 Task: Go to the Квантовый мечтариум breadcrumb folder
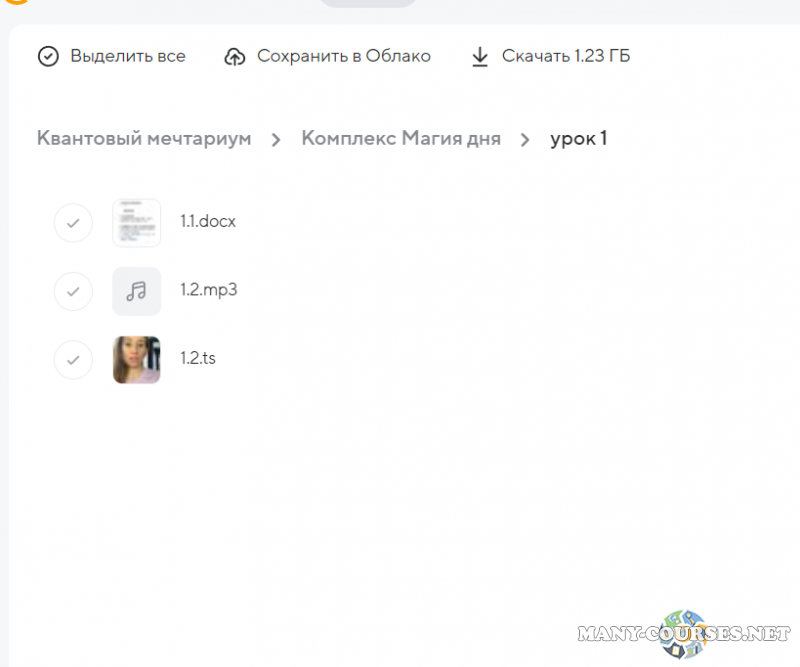(144, 138)
